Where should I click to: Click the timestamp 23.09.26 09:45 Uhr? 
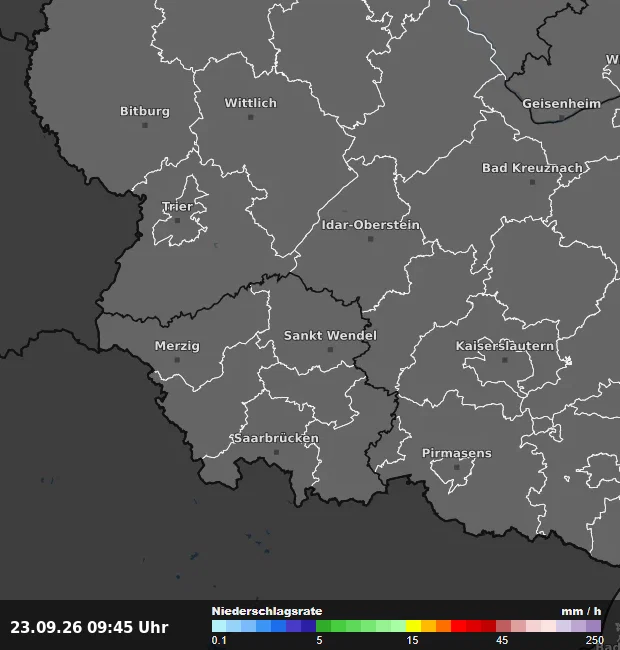point(89,627)
